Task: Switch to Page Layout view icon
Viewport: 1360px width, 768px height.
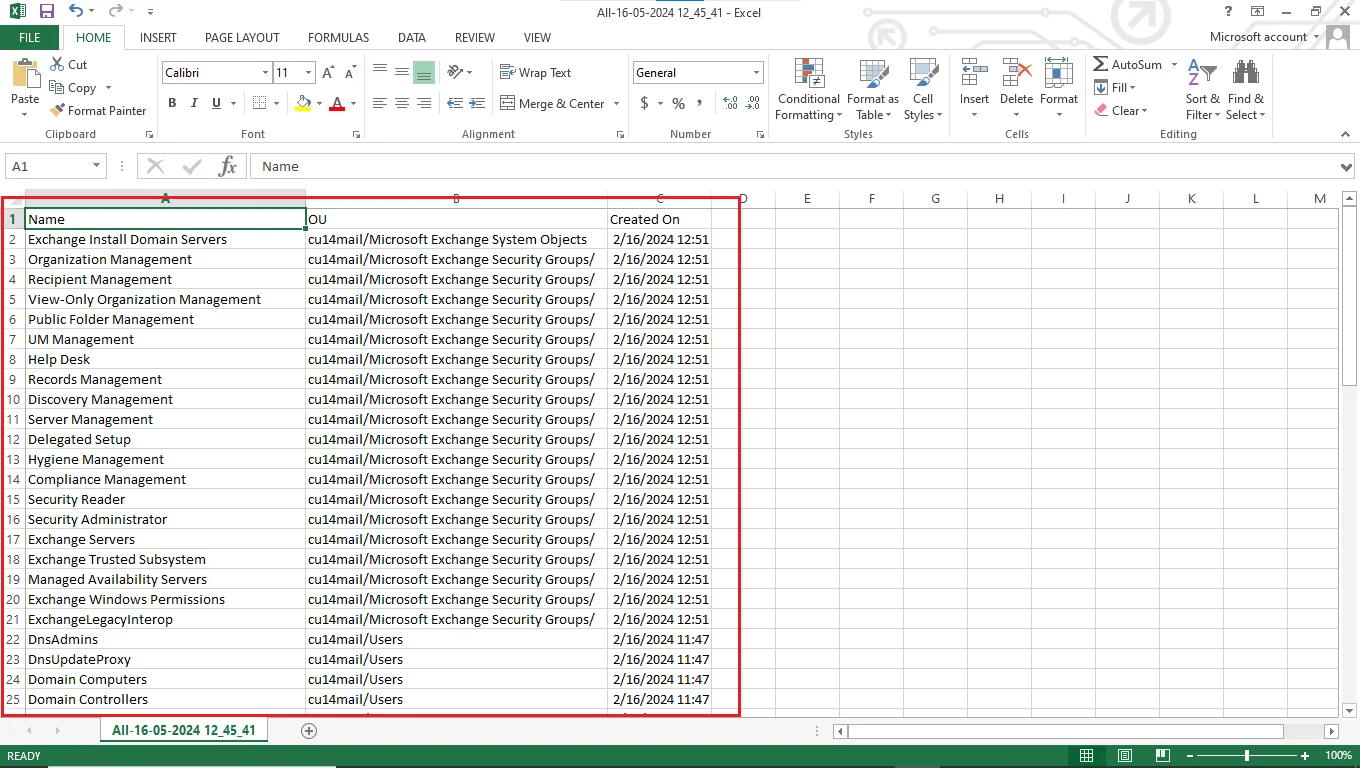Action: [1125, 756]
